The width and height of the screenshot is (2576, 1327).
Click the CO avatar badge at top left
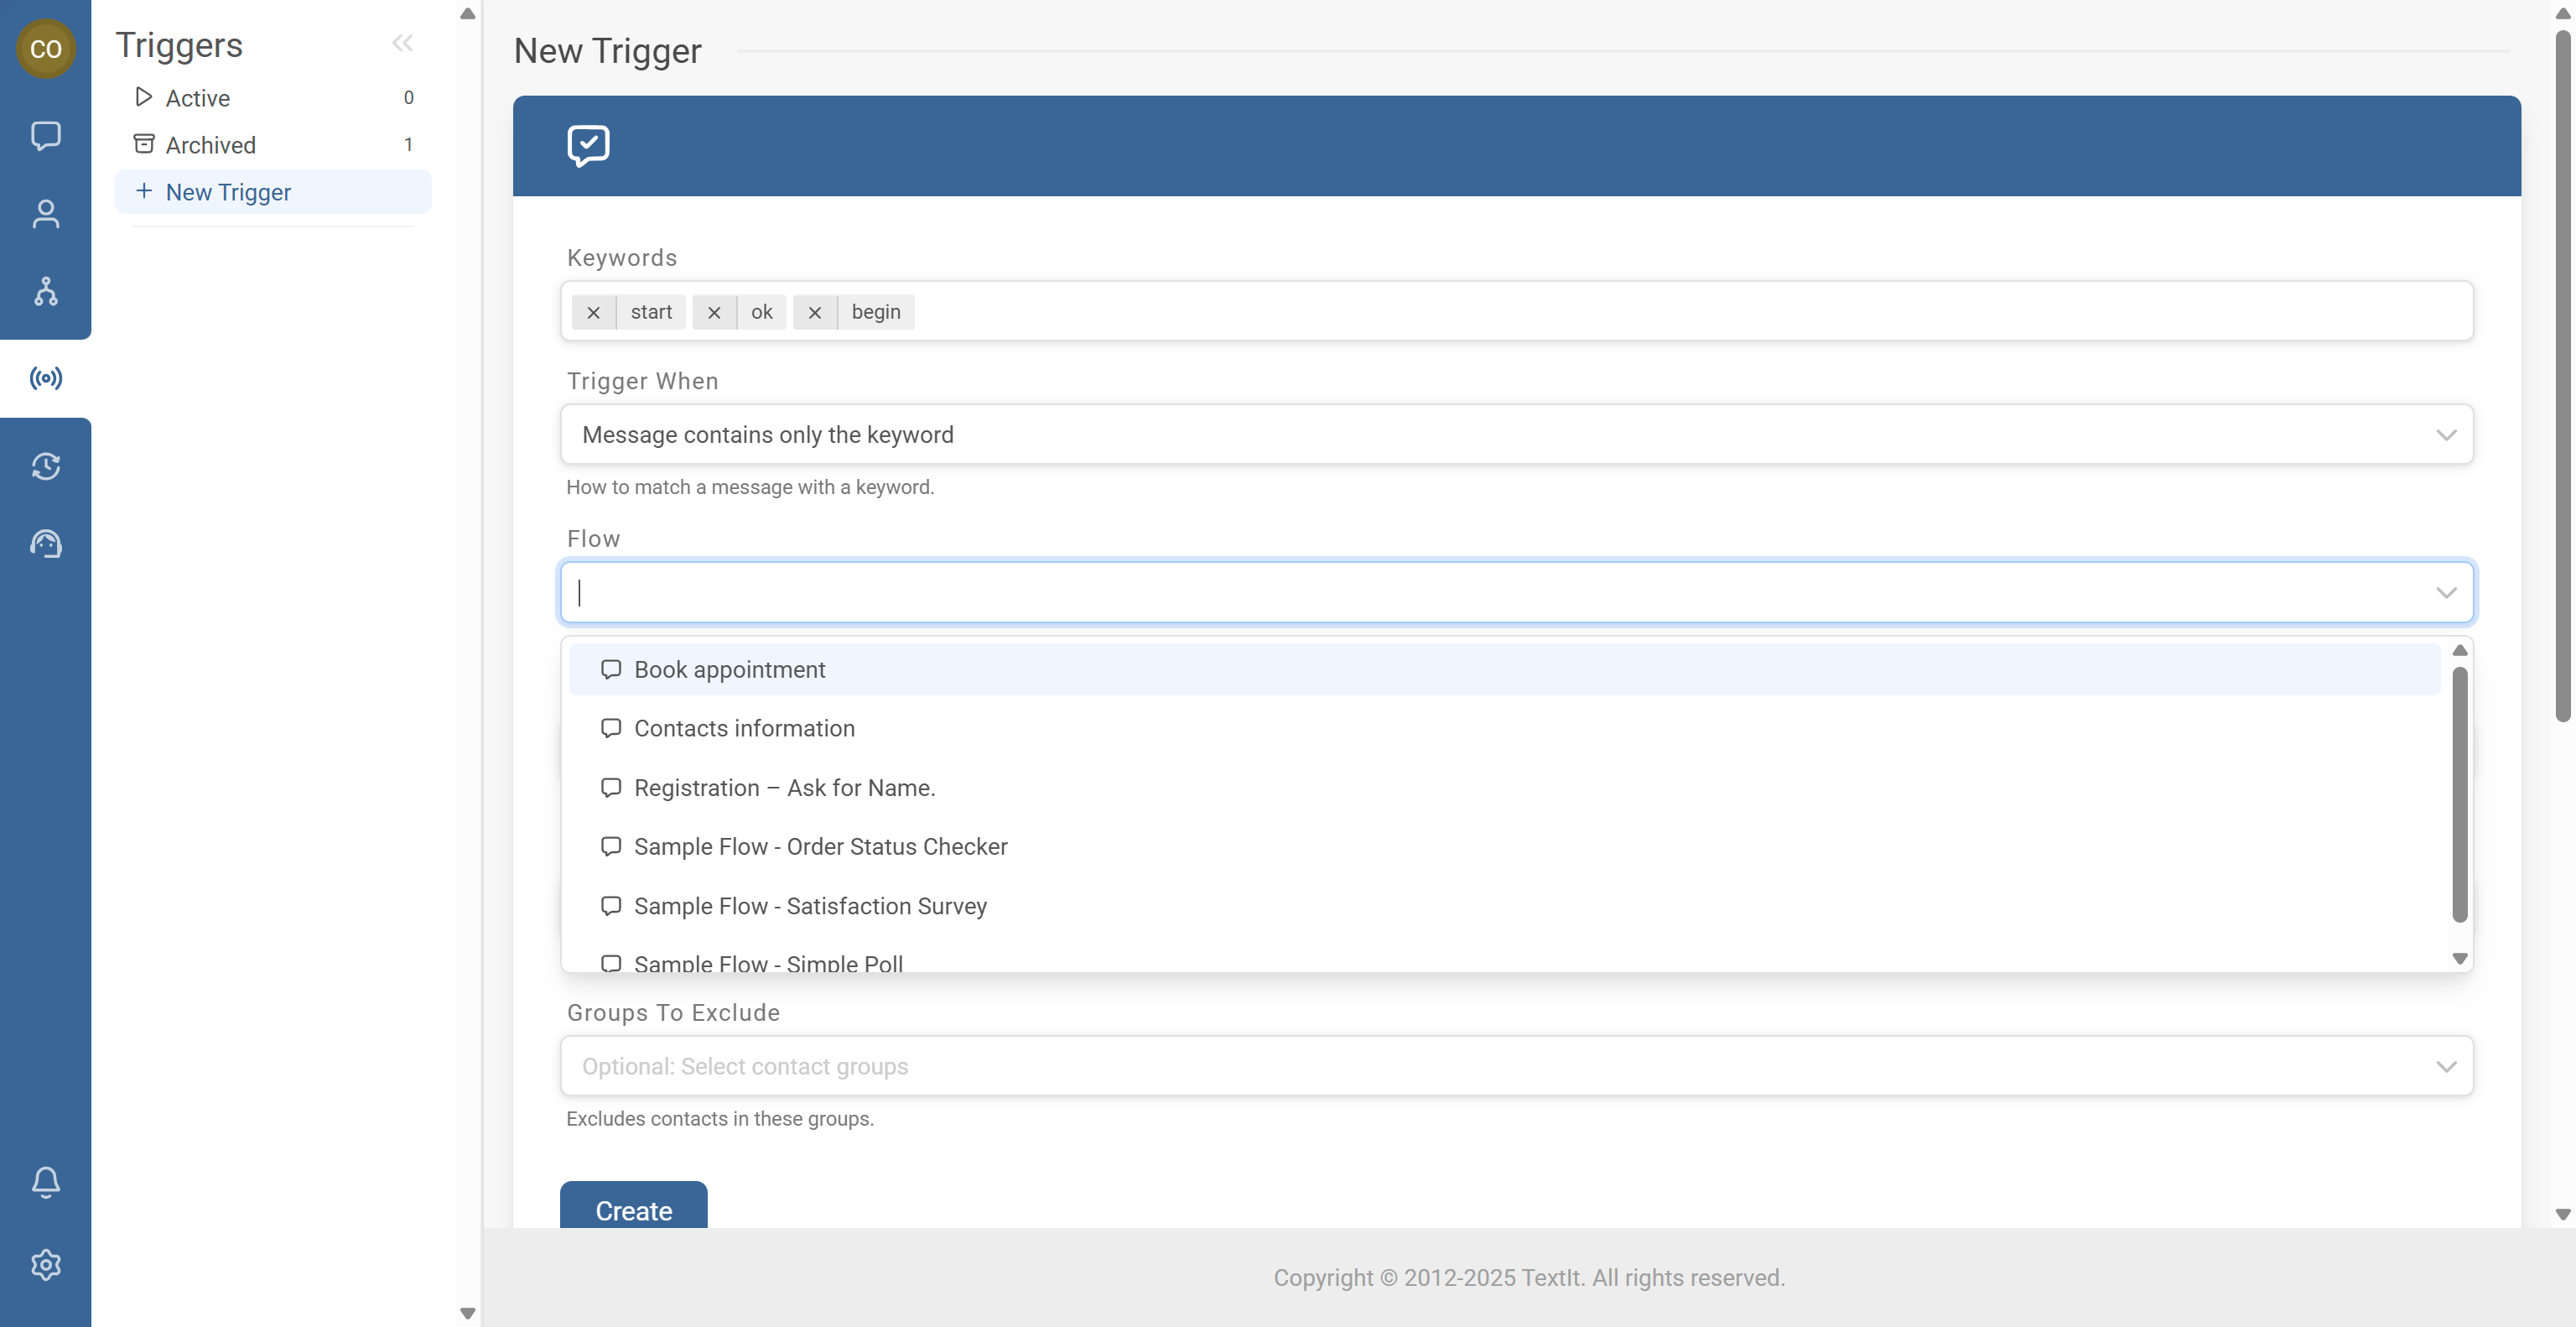46,48
